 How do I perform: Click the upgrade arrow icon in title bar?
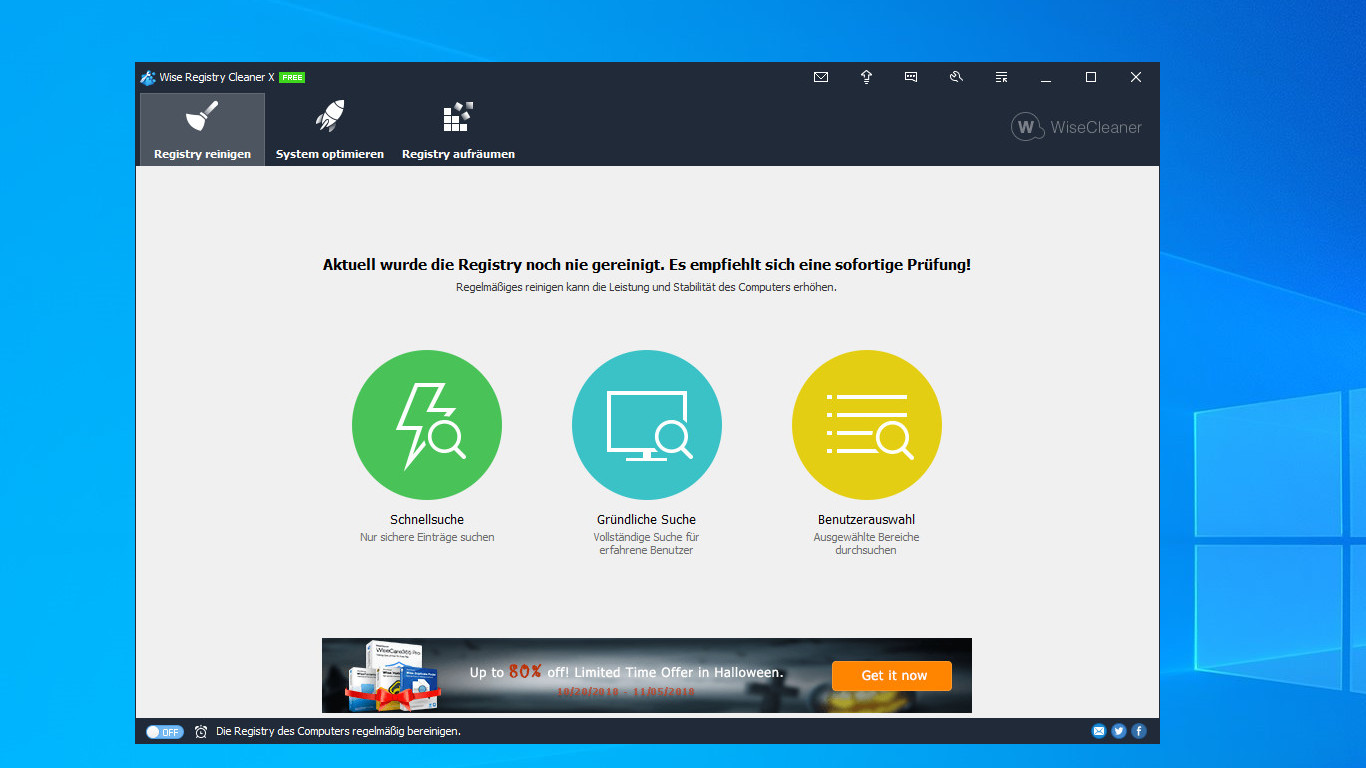866,77
